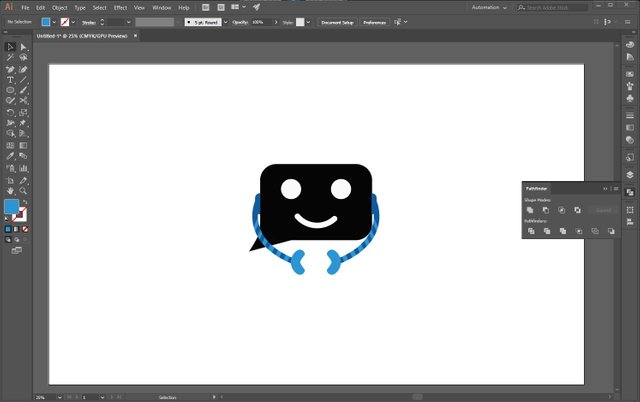The height and width of the screenshot is (402, 640).
Task: Collapse the Pathfinder panel with double arrows
Action: (604, 188)
